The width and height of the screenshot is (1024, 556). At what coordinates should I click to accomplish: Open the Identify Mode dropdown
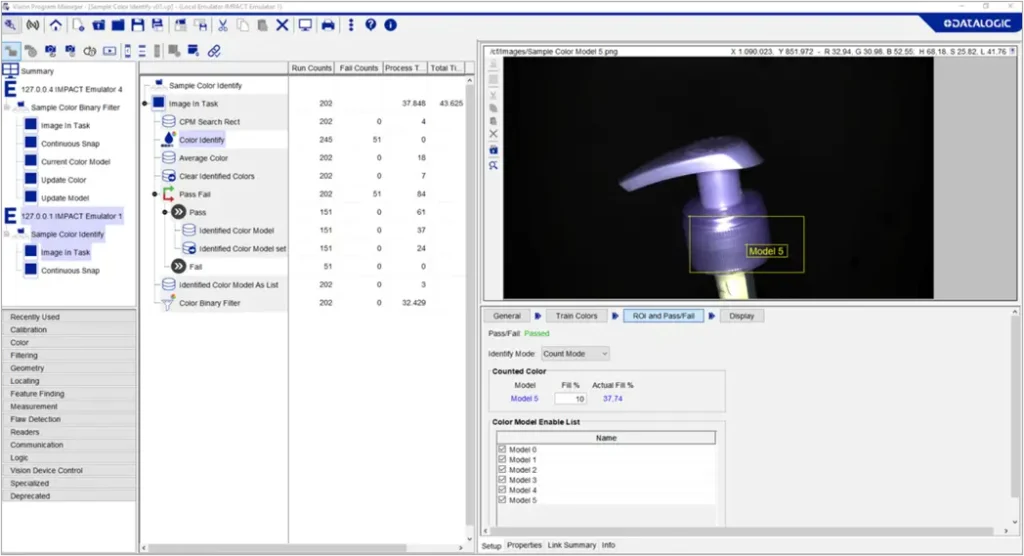pyautogui.click(x=575, y=354)
